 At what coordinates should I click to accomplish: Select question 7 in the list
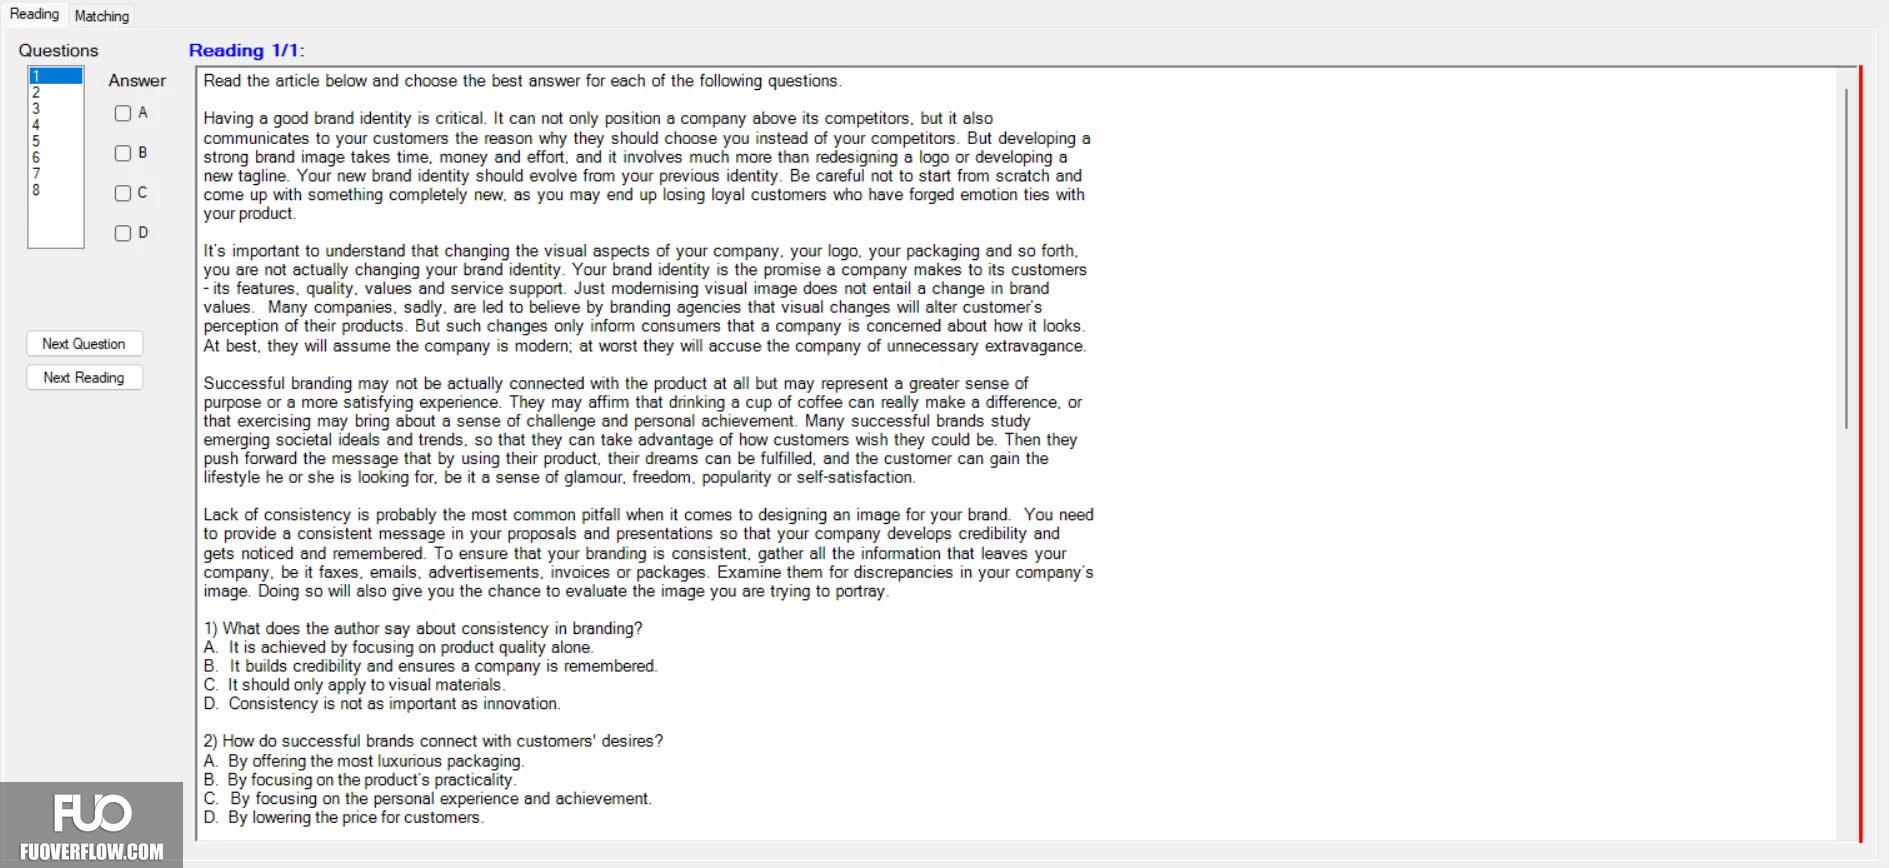coord(55,173)
